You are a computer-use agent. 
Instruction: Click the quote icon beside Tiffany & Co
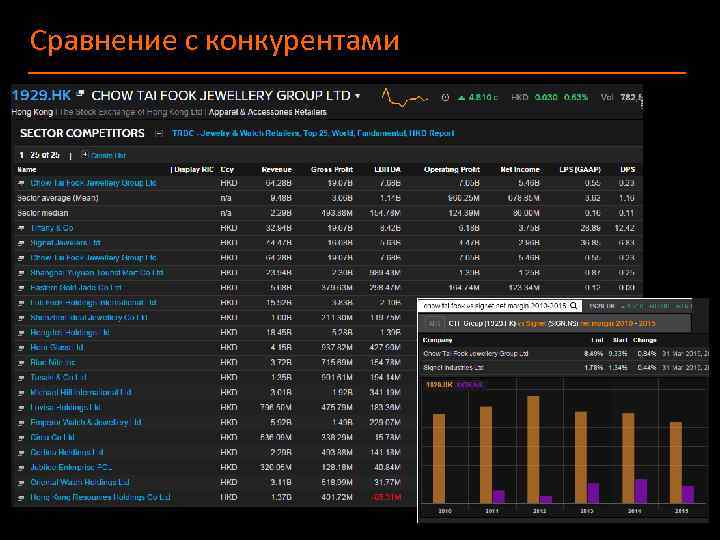(x=21, y=228)
